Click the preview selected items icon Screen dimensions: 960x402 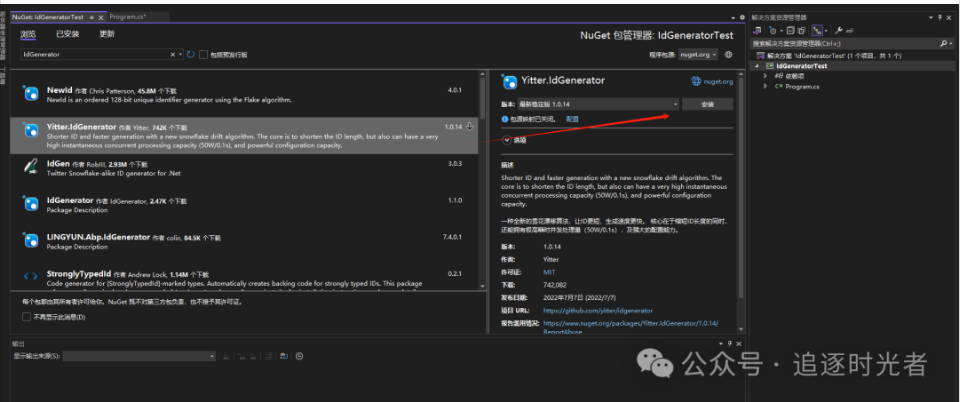850,30
